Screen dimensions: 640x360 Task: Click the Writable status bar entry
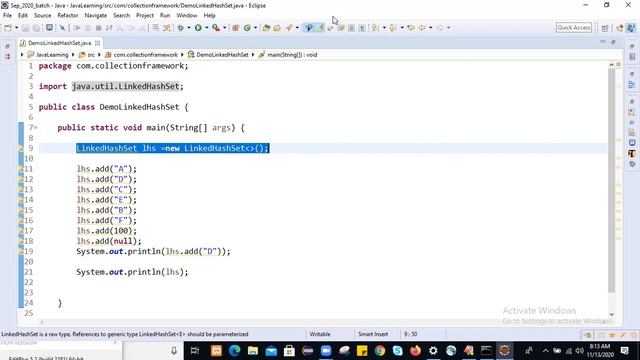point(320,334)
